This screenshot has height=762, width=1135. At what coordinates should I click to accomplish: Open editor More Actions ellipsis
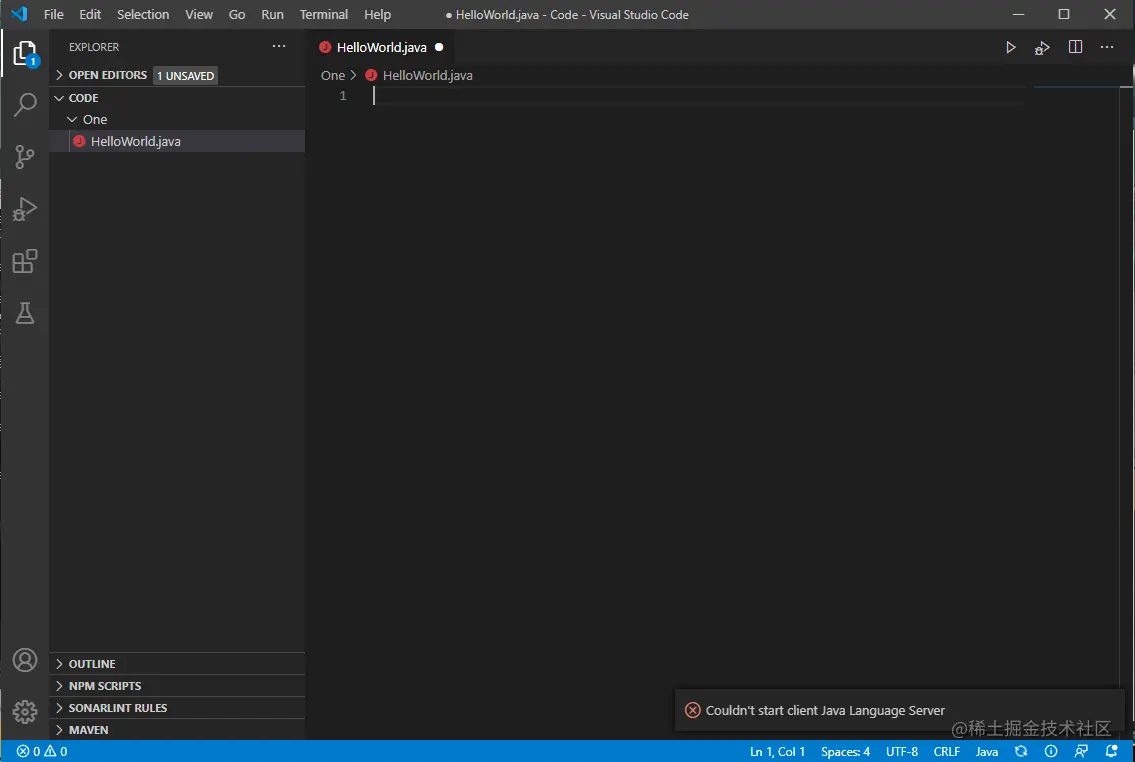[1107, 47]
